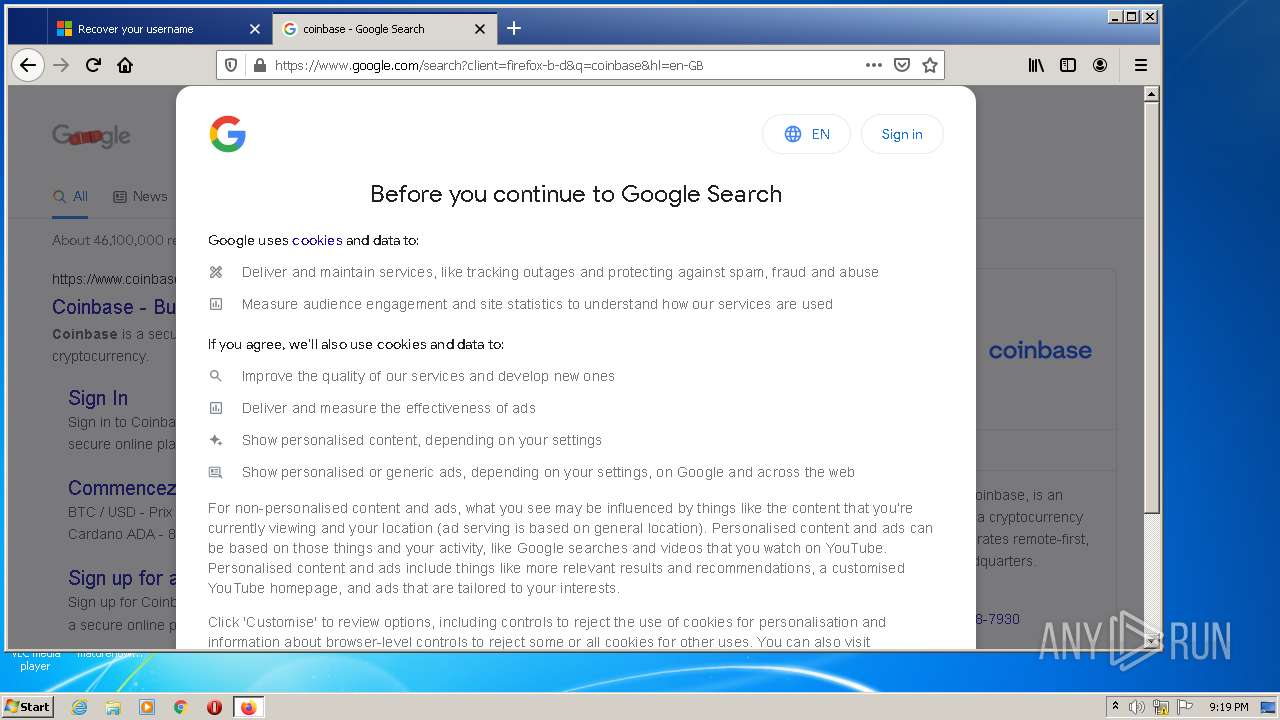Open the Library bookmarks icon
This screenshot has width=1280, height=720.
[x=1036, y=65]
